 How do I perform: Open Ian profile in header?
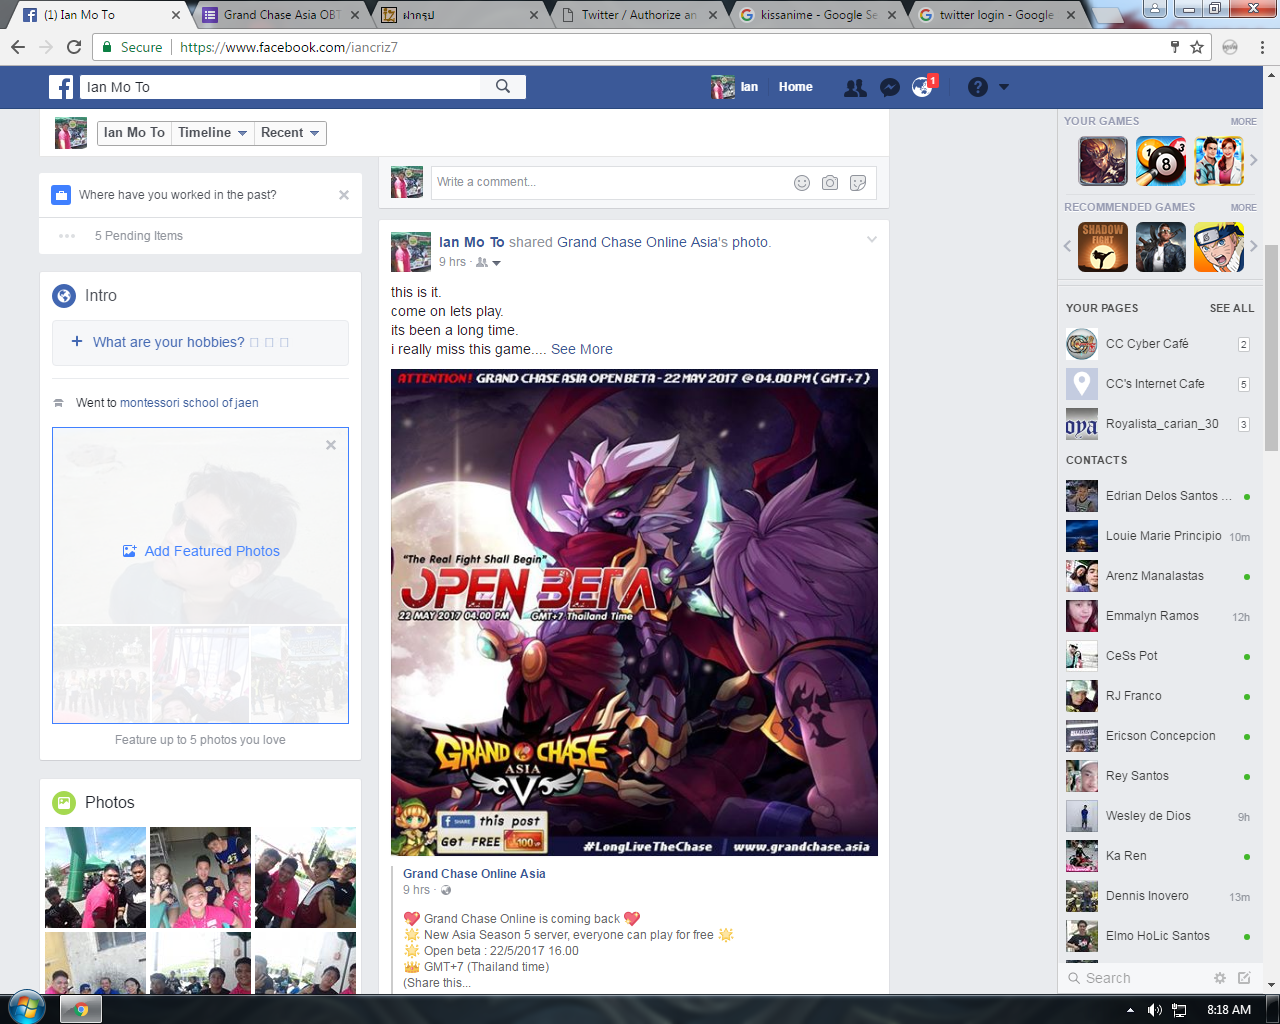coord(735,87)
